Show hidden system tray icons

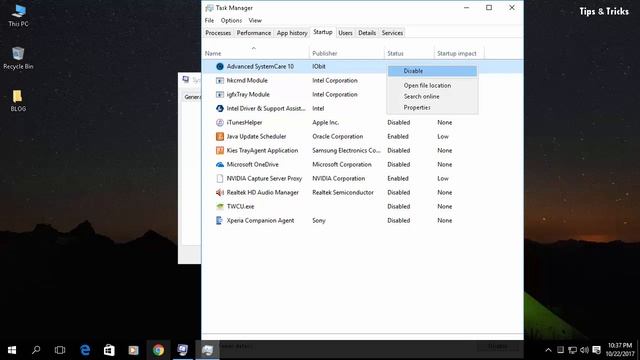tap(548, 350)
